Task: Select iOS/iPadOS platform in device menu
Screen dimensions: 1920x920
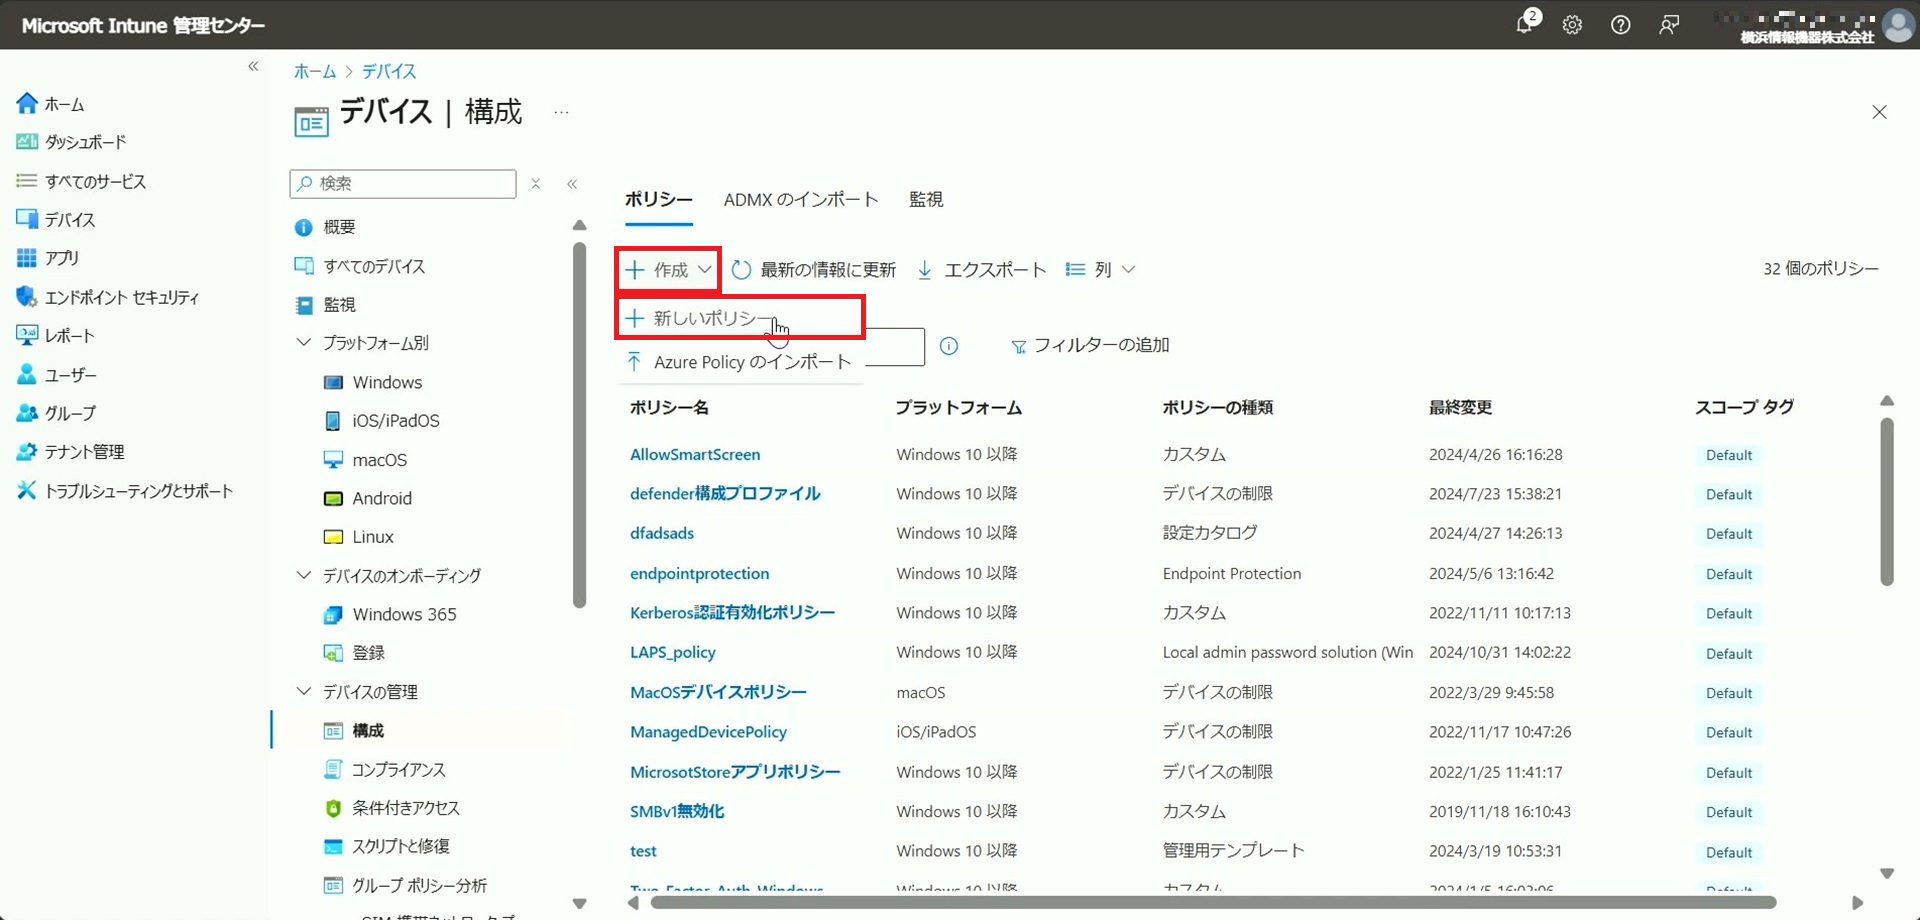Action: click(x=382, y=421)
